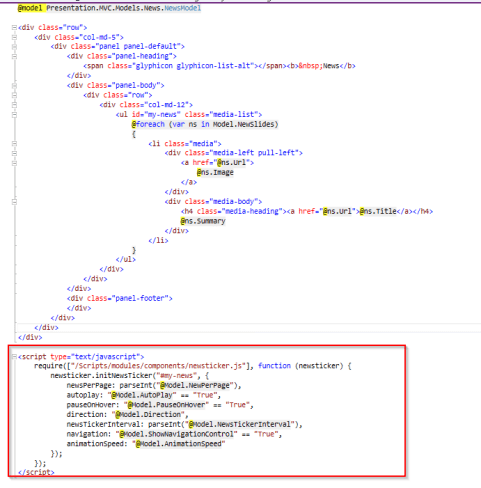
Task: Click the closing </script> tag
Action: pos(36,473)
